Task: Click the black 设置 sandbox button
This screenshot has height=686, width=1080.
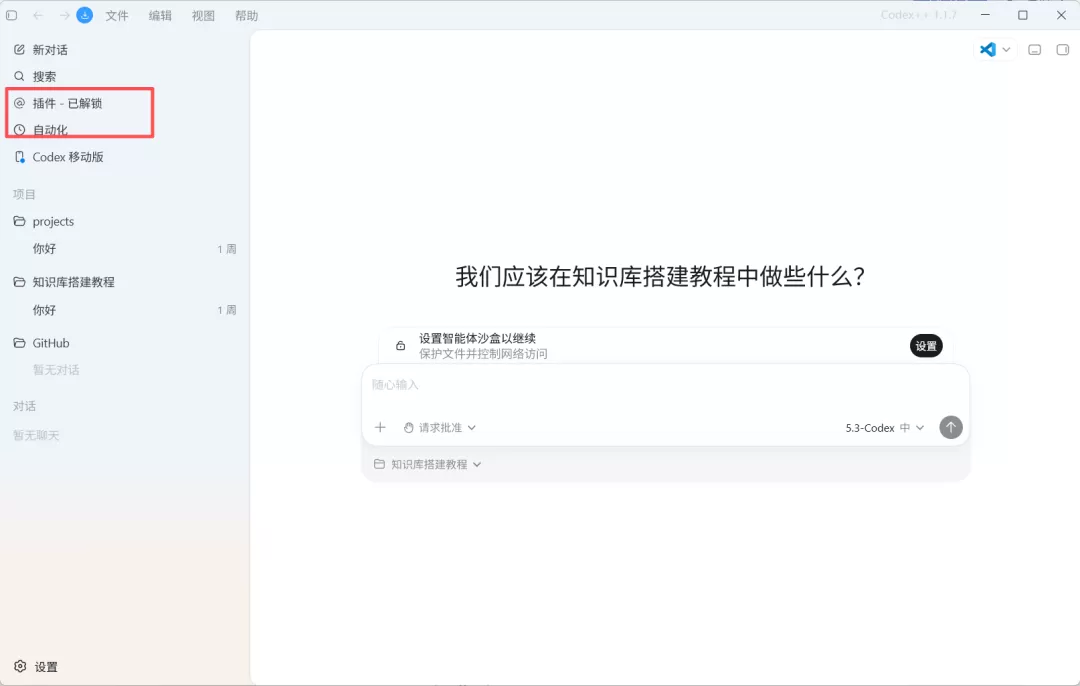Action: click(x=926, y=346)
